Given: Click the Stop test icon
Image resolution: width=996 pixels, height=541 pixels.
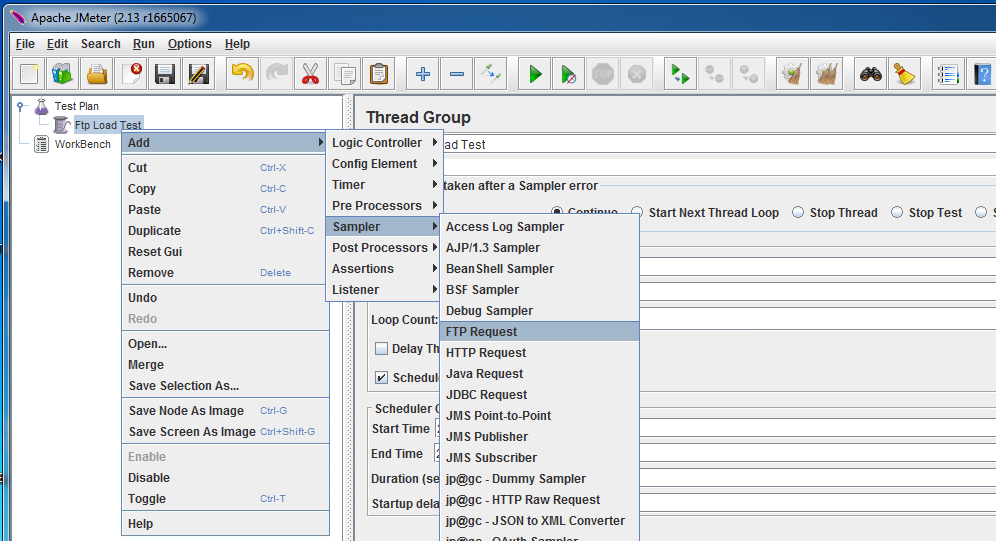Looking at the screenshot, I should (x=603, y=74).
